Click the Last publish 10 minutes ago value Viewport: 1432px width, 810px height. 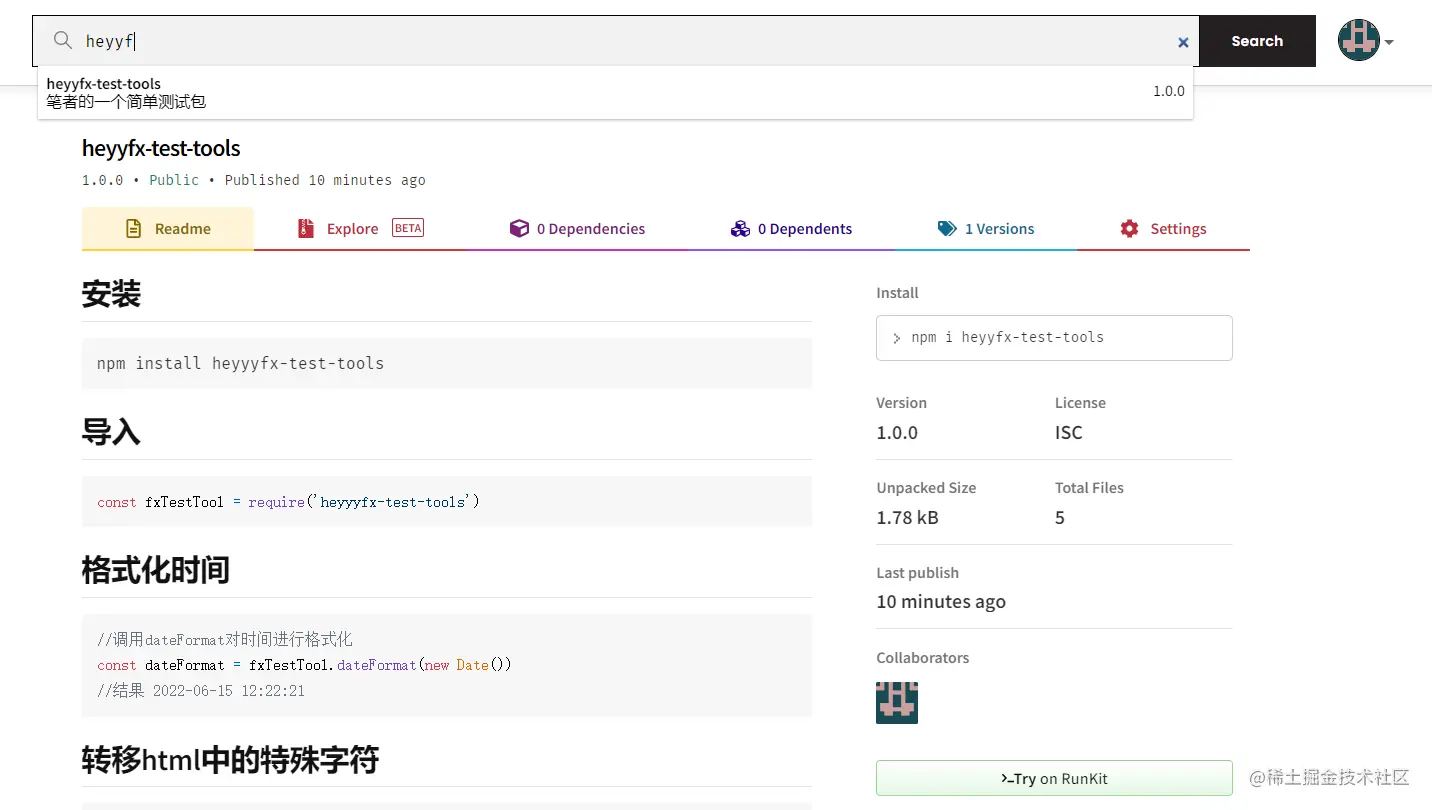[941, 602]
